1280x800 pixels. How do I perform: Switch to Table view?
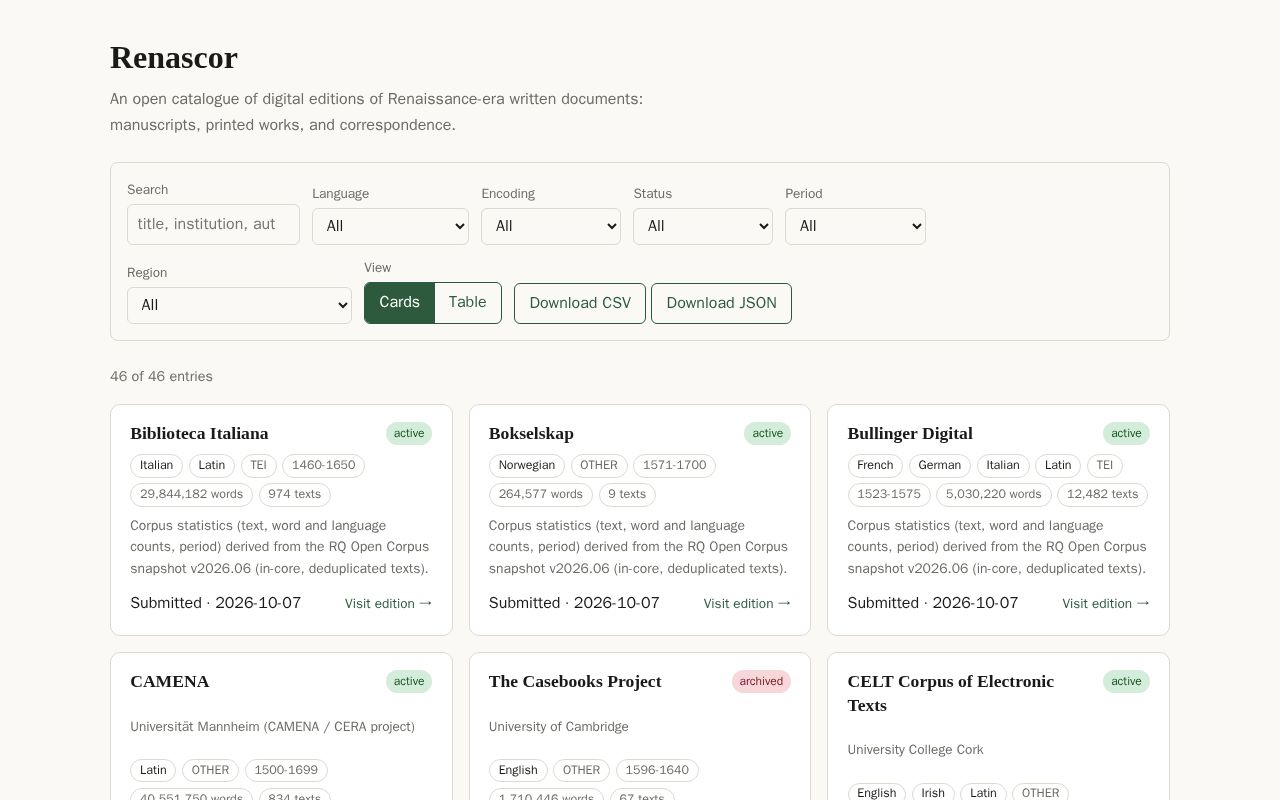(468, 303)
